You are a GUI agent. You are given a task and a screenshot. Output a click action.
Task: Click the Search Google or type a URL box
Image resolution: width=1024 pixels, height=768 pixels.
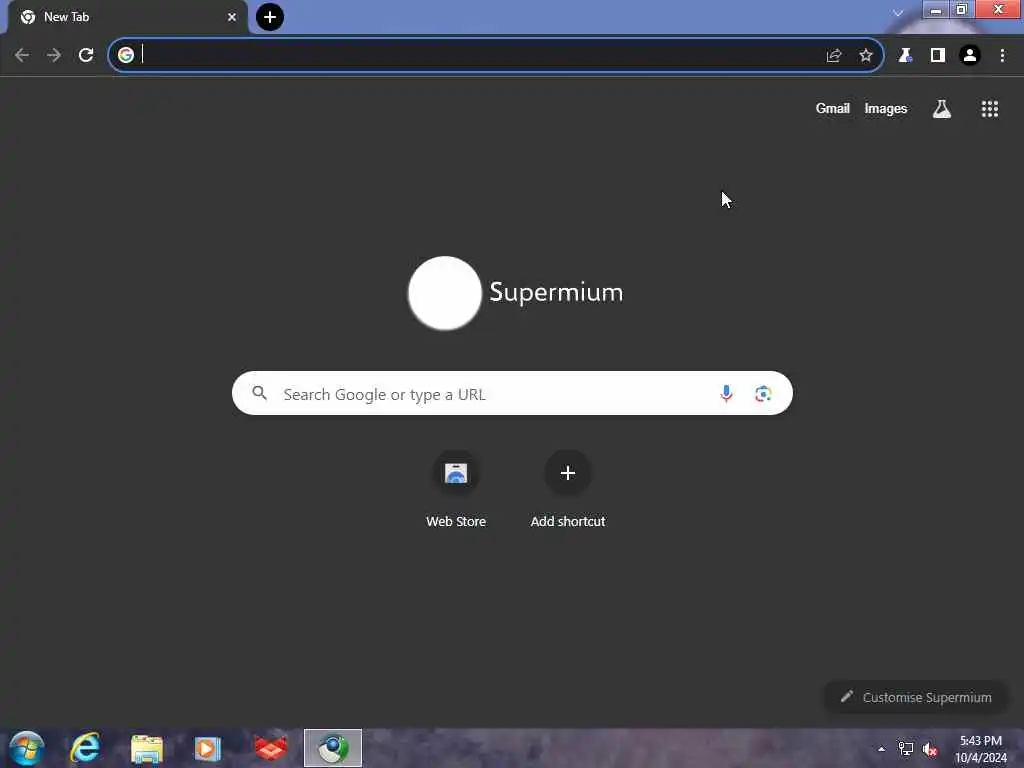click(512, 393)
